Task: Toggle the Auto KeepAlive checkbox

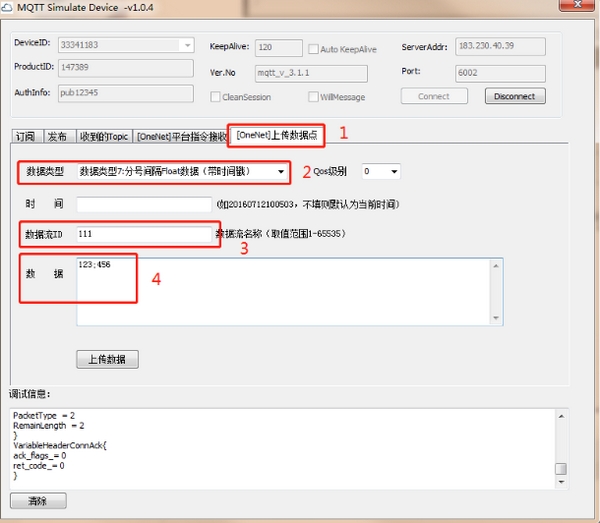Action: (313, 49)
